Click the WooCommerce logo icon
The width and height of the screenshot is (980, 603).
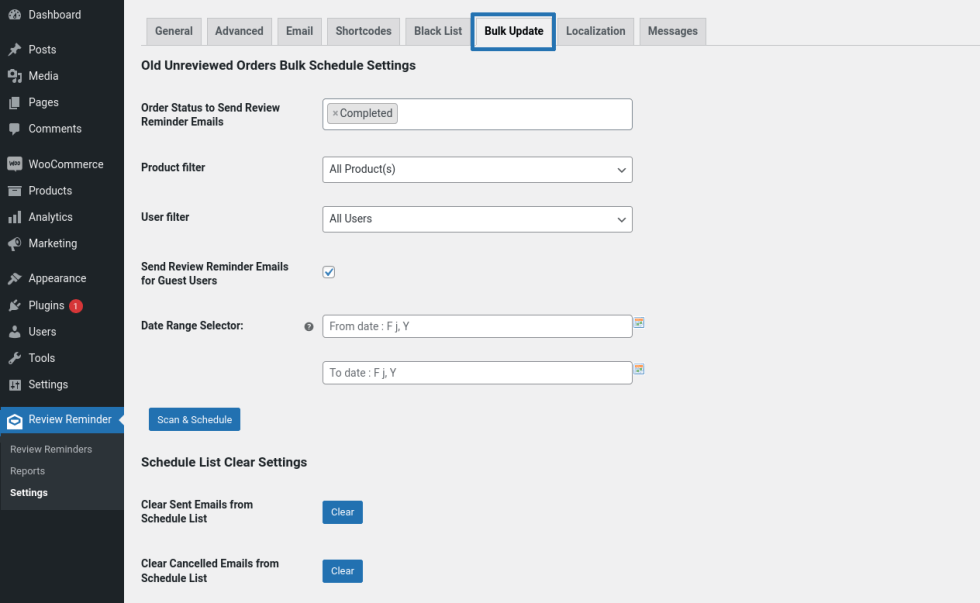tap(14, 164)
